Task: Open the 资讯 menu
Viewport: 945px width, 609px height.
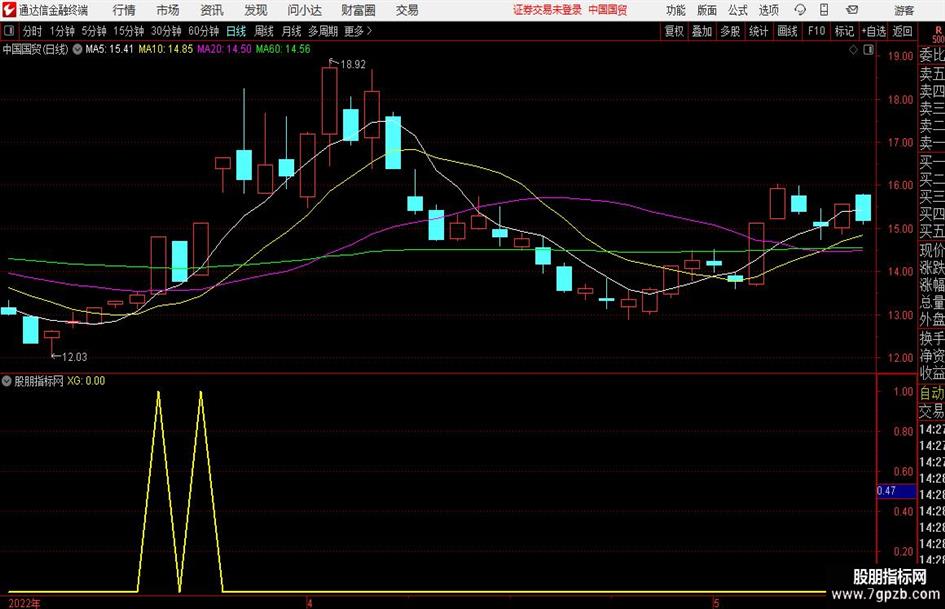Action: [x=212, y=10]
